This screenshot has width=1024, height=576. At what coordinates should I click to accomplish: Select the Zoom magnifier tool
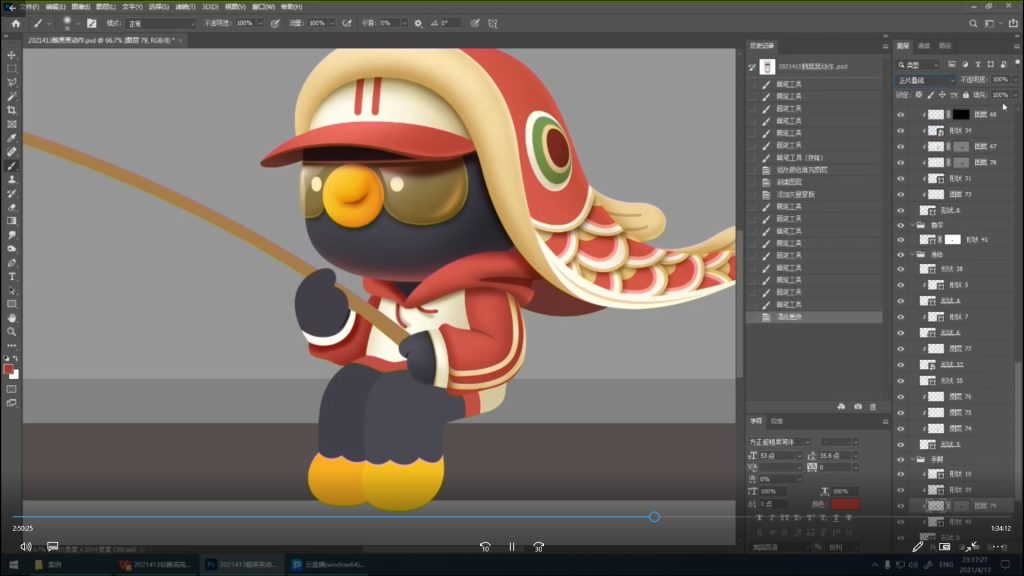pos(12,331)
